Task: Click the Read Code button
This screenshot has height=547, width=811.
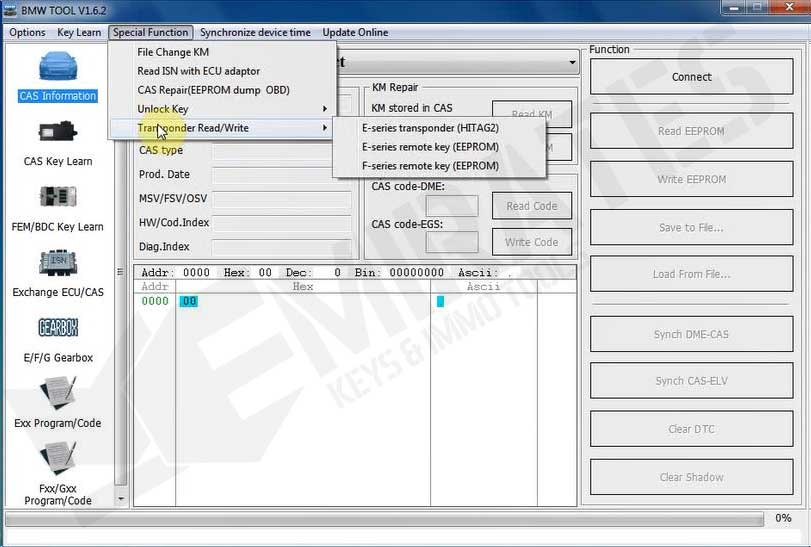Action: coord(532,206)
